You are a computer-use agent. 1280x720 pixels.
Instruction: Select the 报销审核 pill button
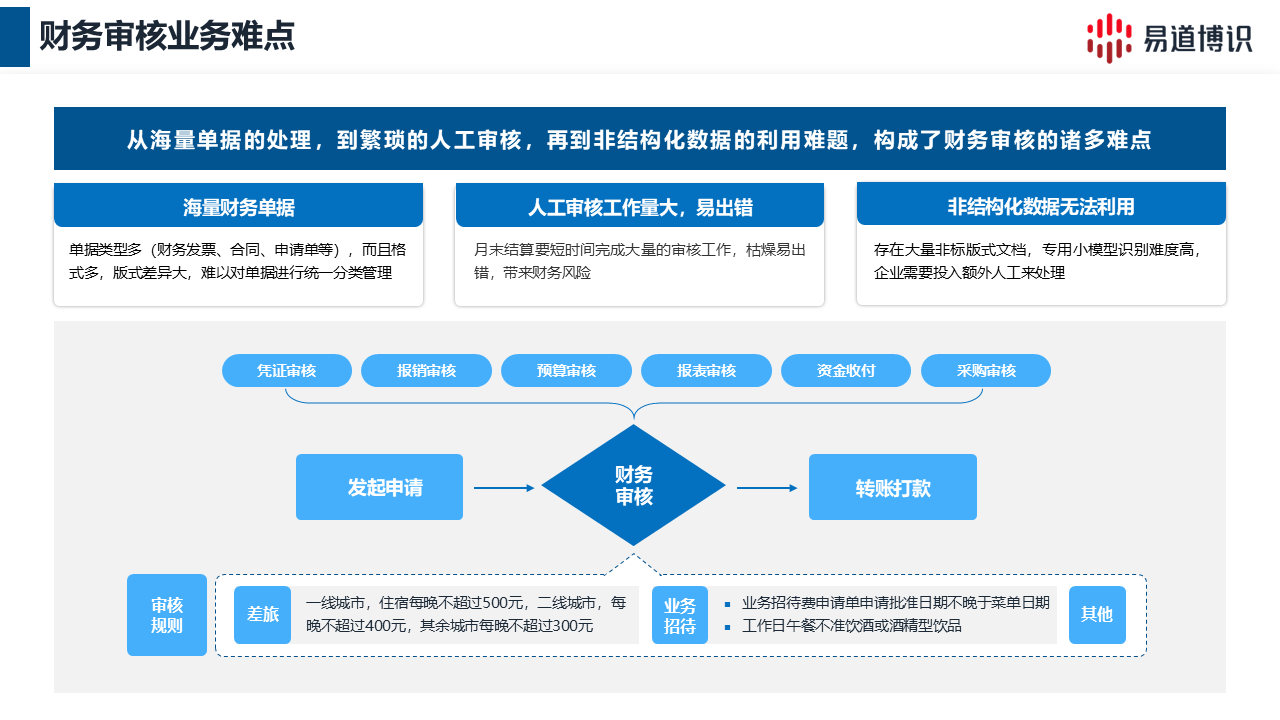pyautogui.click(x=426, y=371)
